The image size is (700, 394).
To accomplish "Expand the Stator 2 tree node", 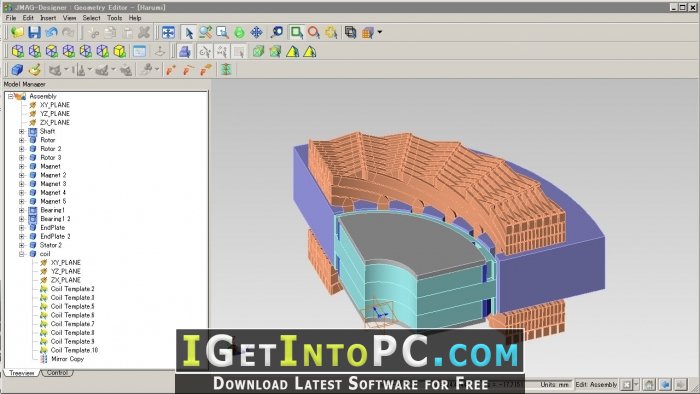I will pos(21,245).
